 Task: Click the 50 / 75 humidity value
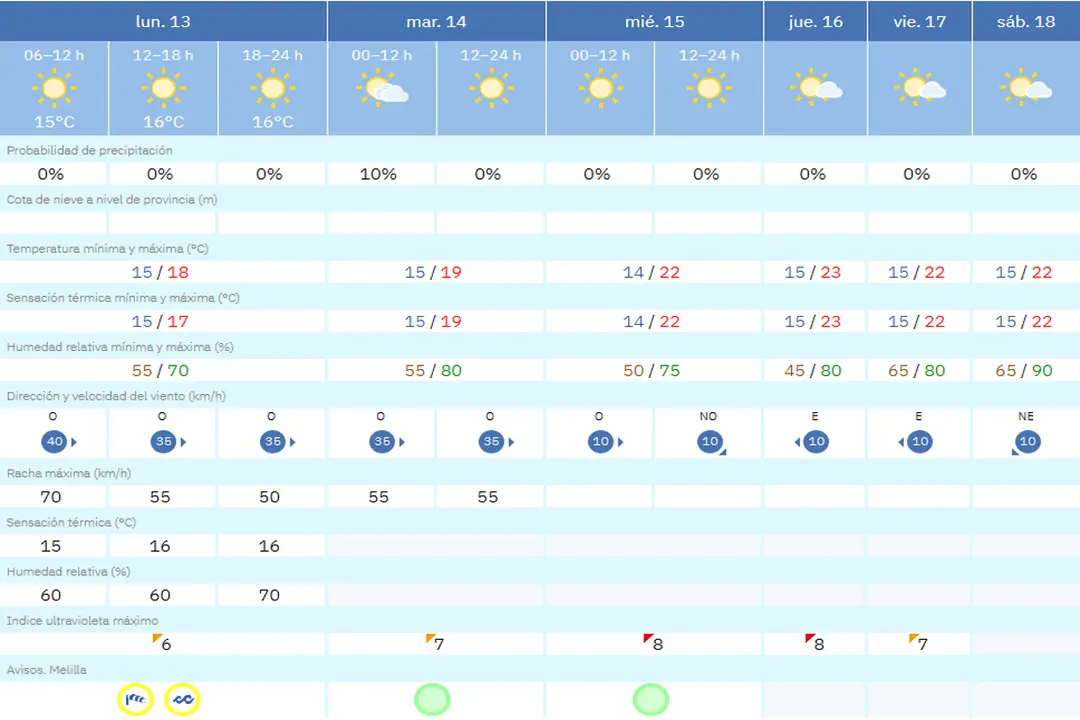652,371
